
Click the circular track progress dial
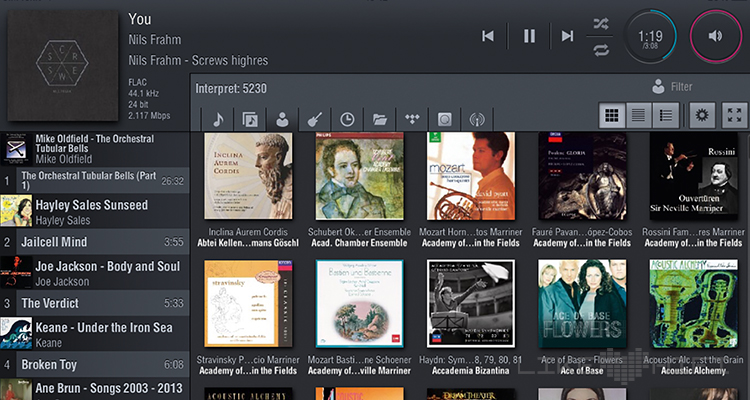point(650,36)
